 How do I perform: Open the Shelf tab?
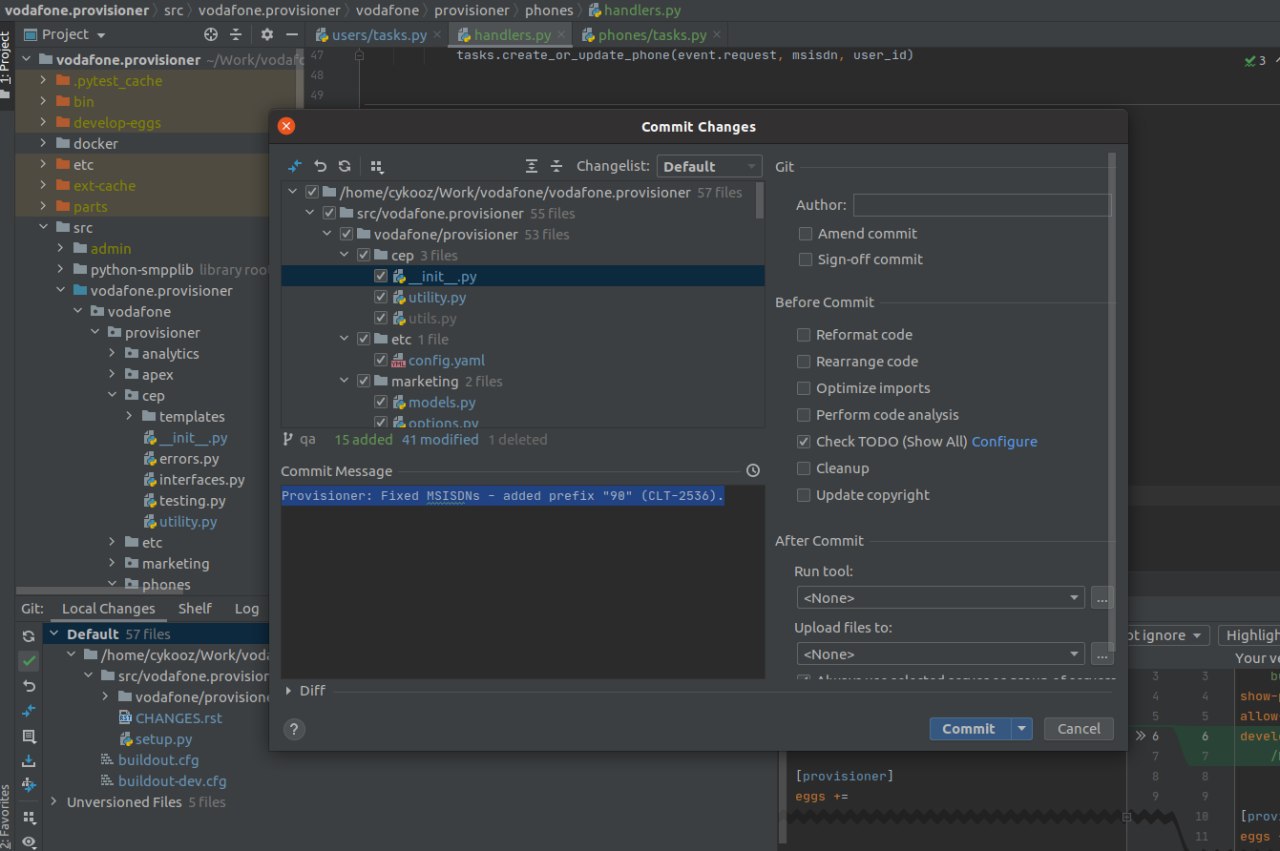point(195,608)
